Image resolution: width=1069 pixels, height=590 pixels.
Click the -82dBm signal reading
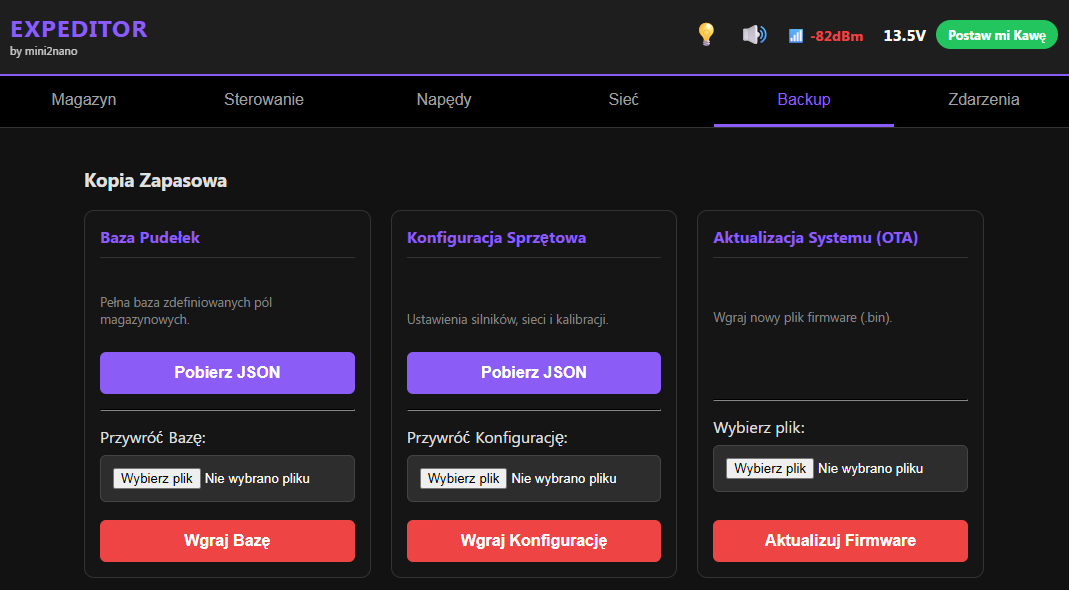[836, 36]
